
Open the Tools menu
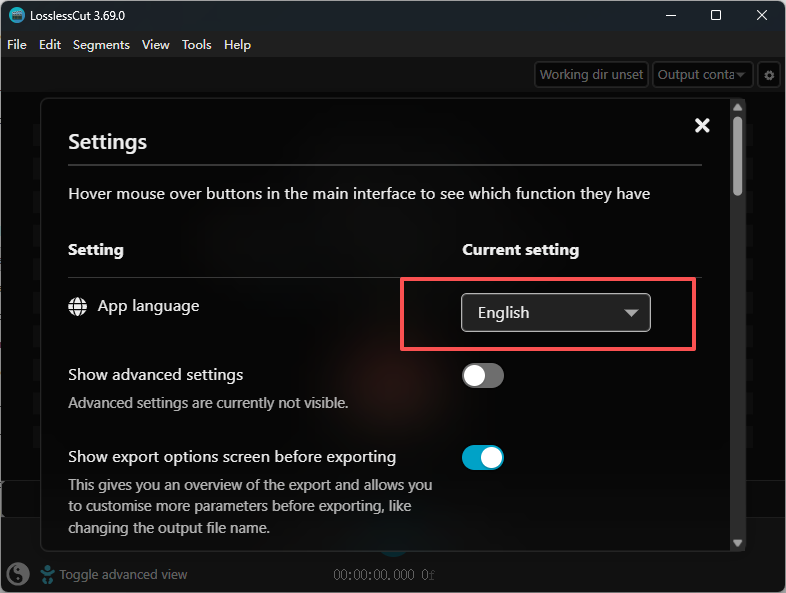click(x=196, y=45)
